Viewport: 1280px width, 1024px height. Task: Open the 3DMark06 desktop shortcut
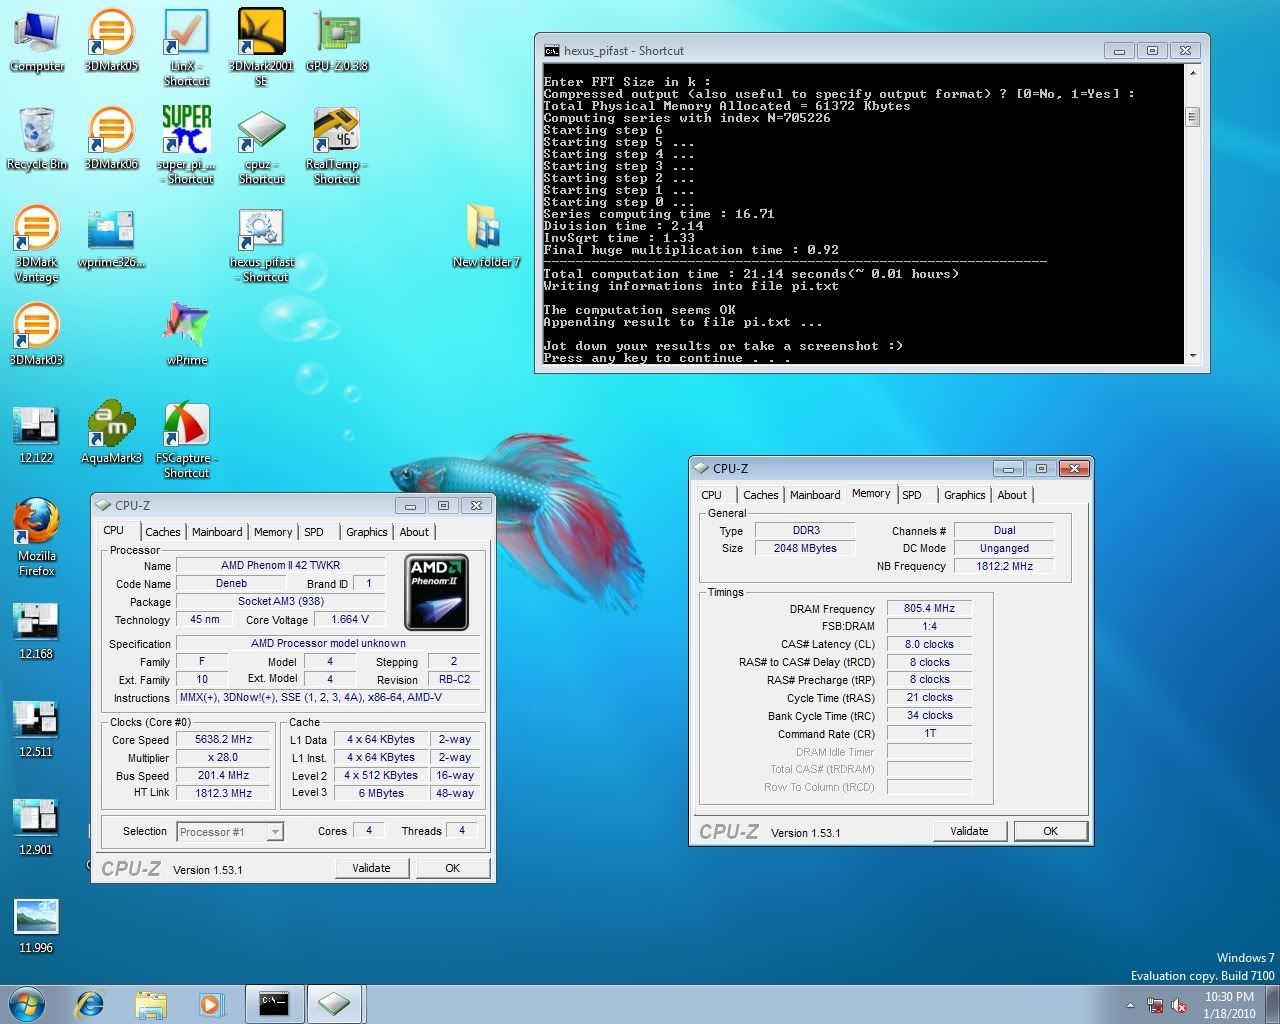[x=112, y=138]
